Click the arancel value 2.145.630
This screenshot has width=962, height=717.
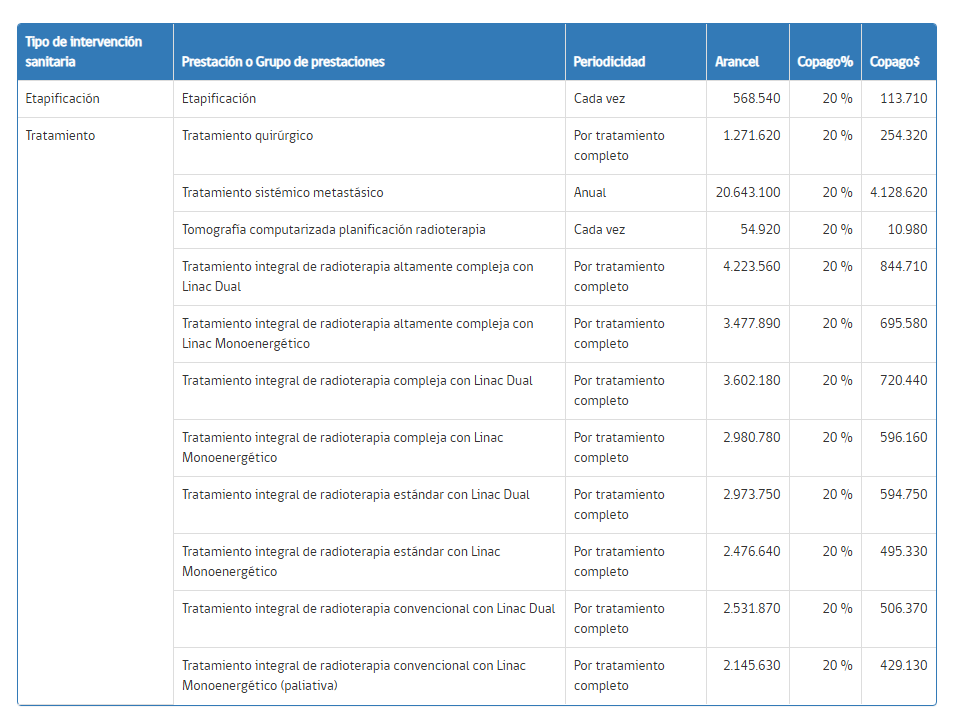click(751, 666)
